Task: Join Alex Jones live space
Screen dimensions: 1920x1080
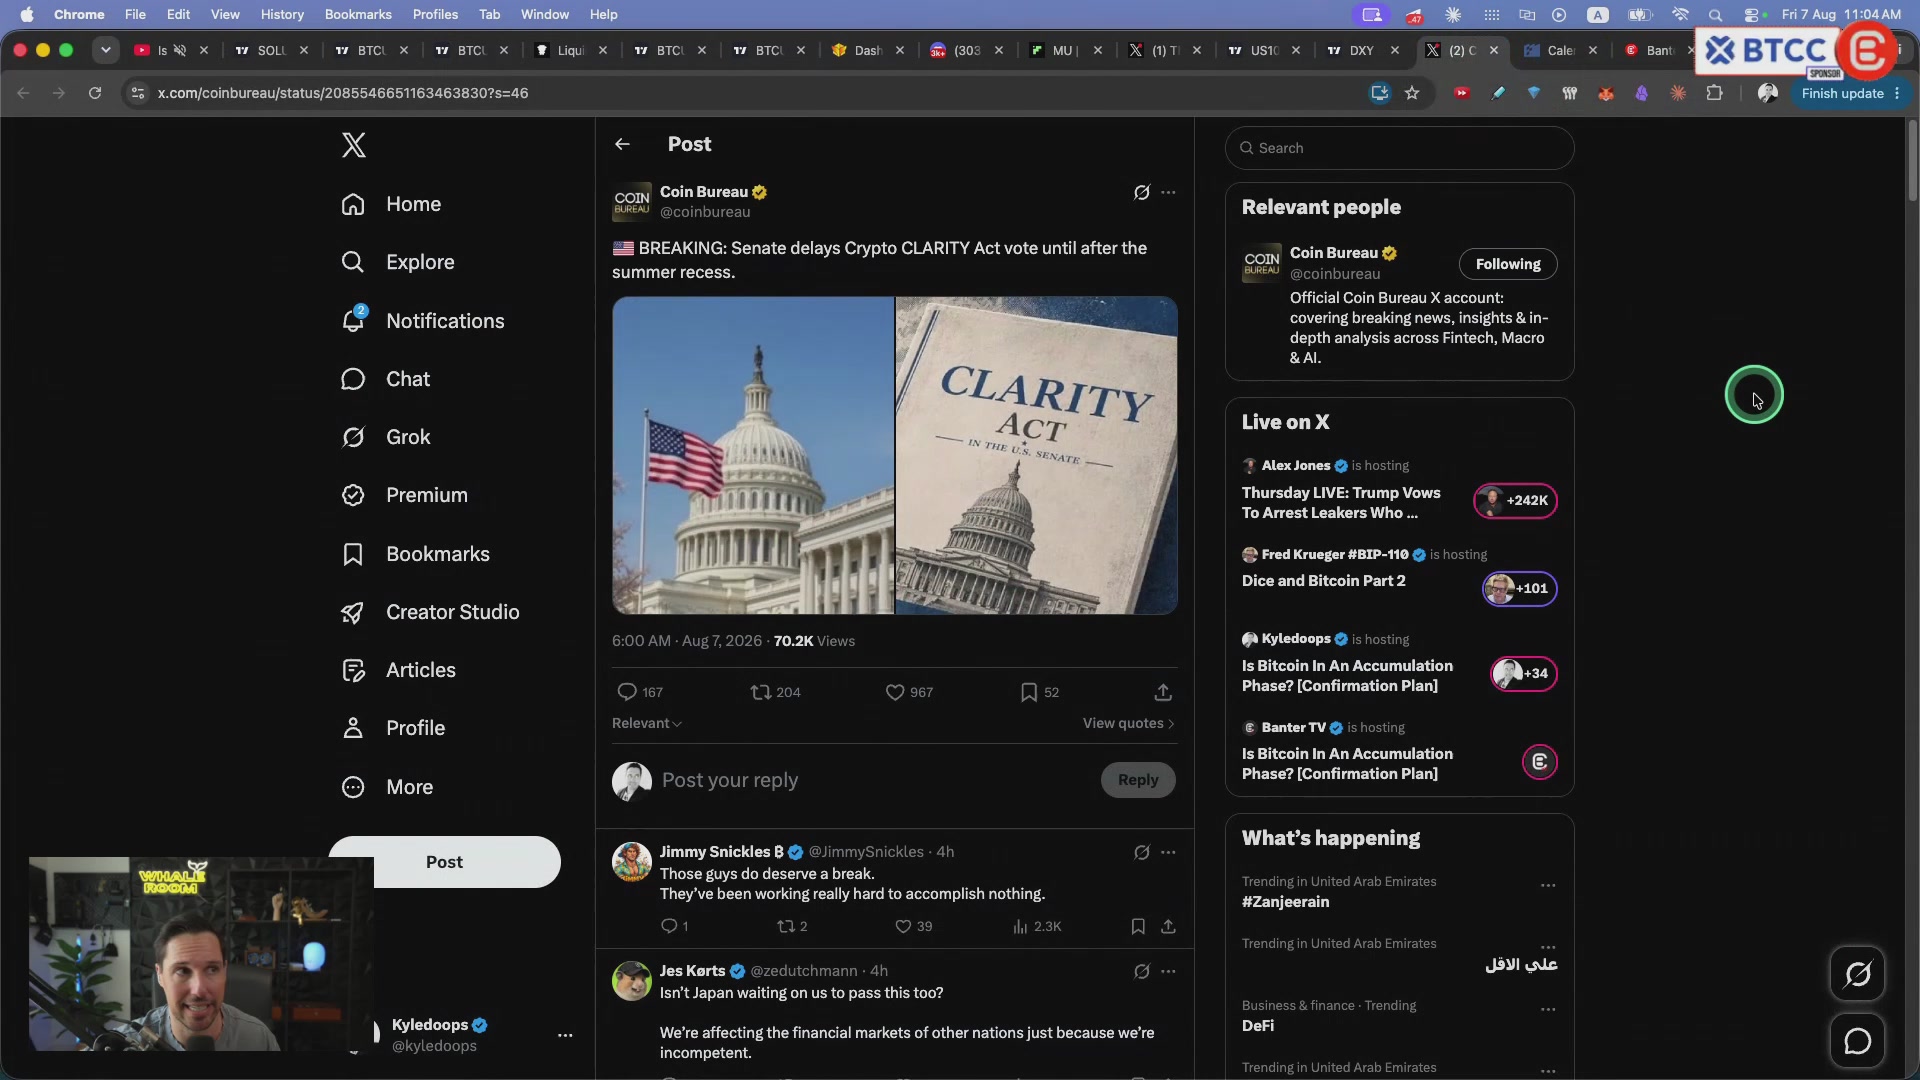Action: tap(1515, 501)
